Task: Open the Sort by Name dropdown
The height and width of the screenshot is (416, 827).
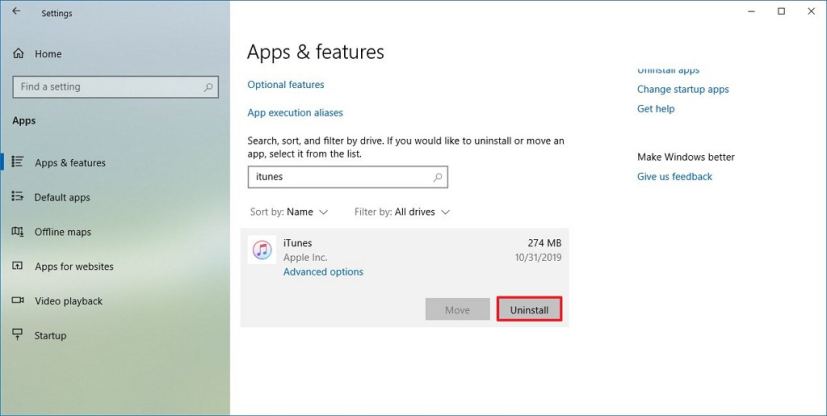Action: click(289, 212)
